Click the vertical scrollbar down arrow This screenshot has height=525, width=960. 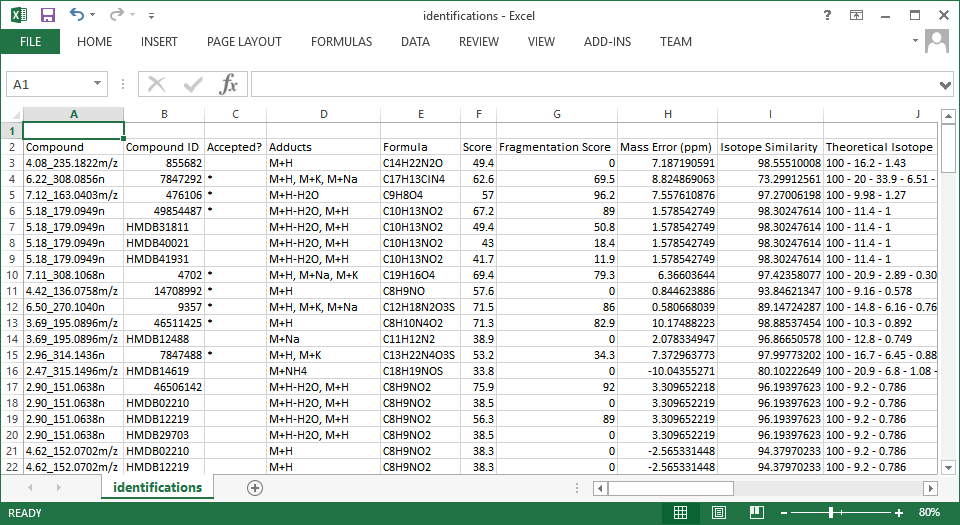(948, 468)
